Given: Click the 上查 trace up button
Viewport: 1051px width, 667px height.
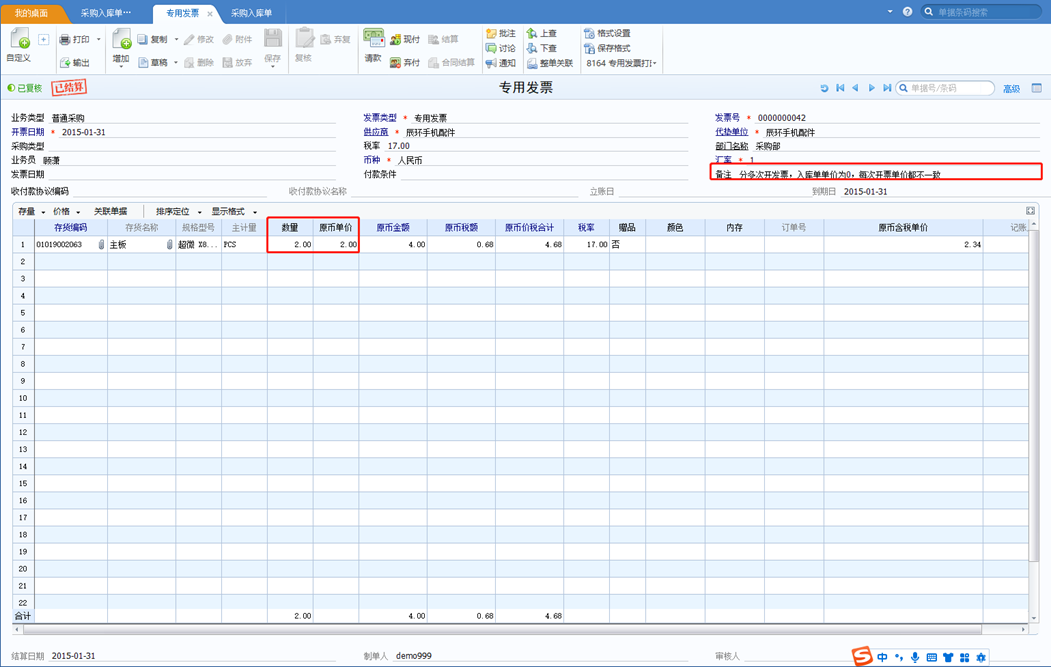Looking at the screenshot, I should [x=542, y=33].
